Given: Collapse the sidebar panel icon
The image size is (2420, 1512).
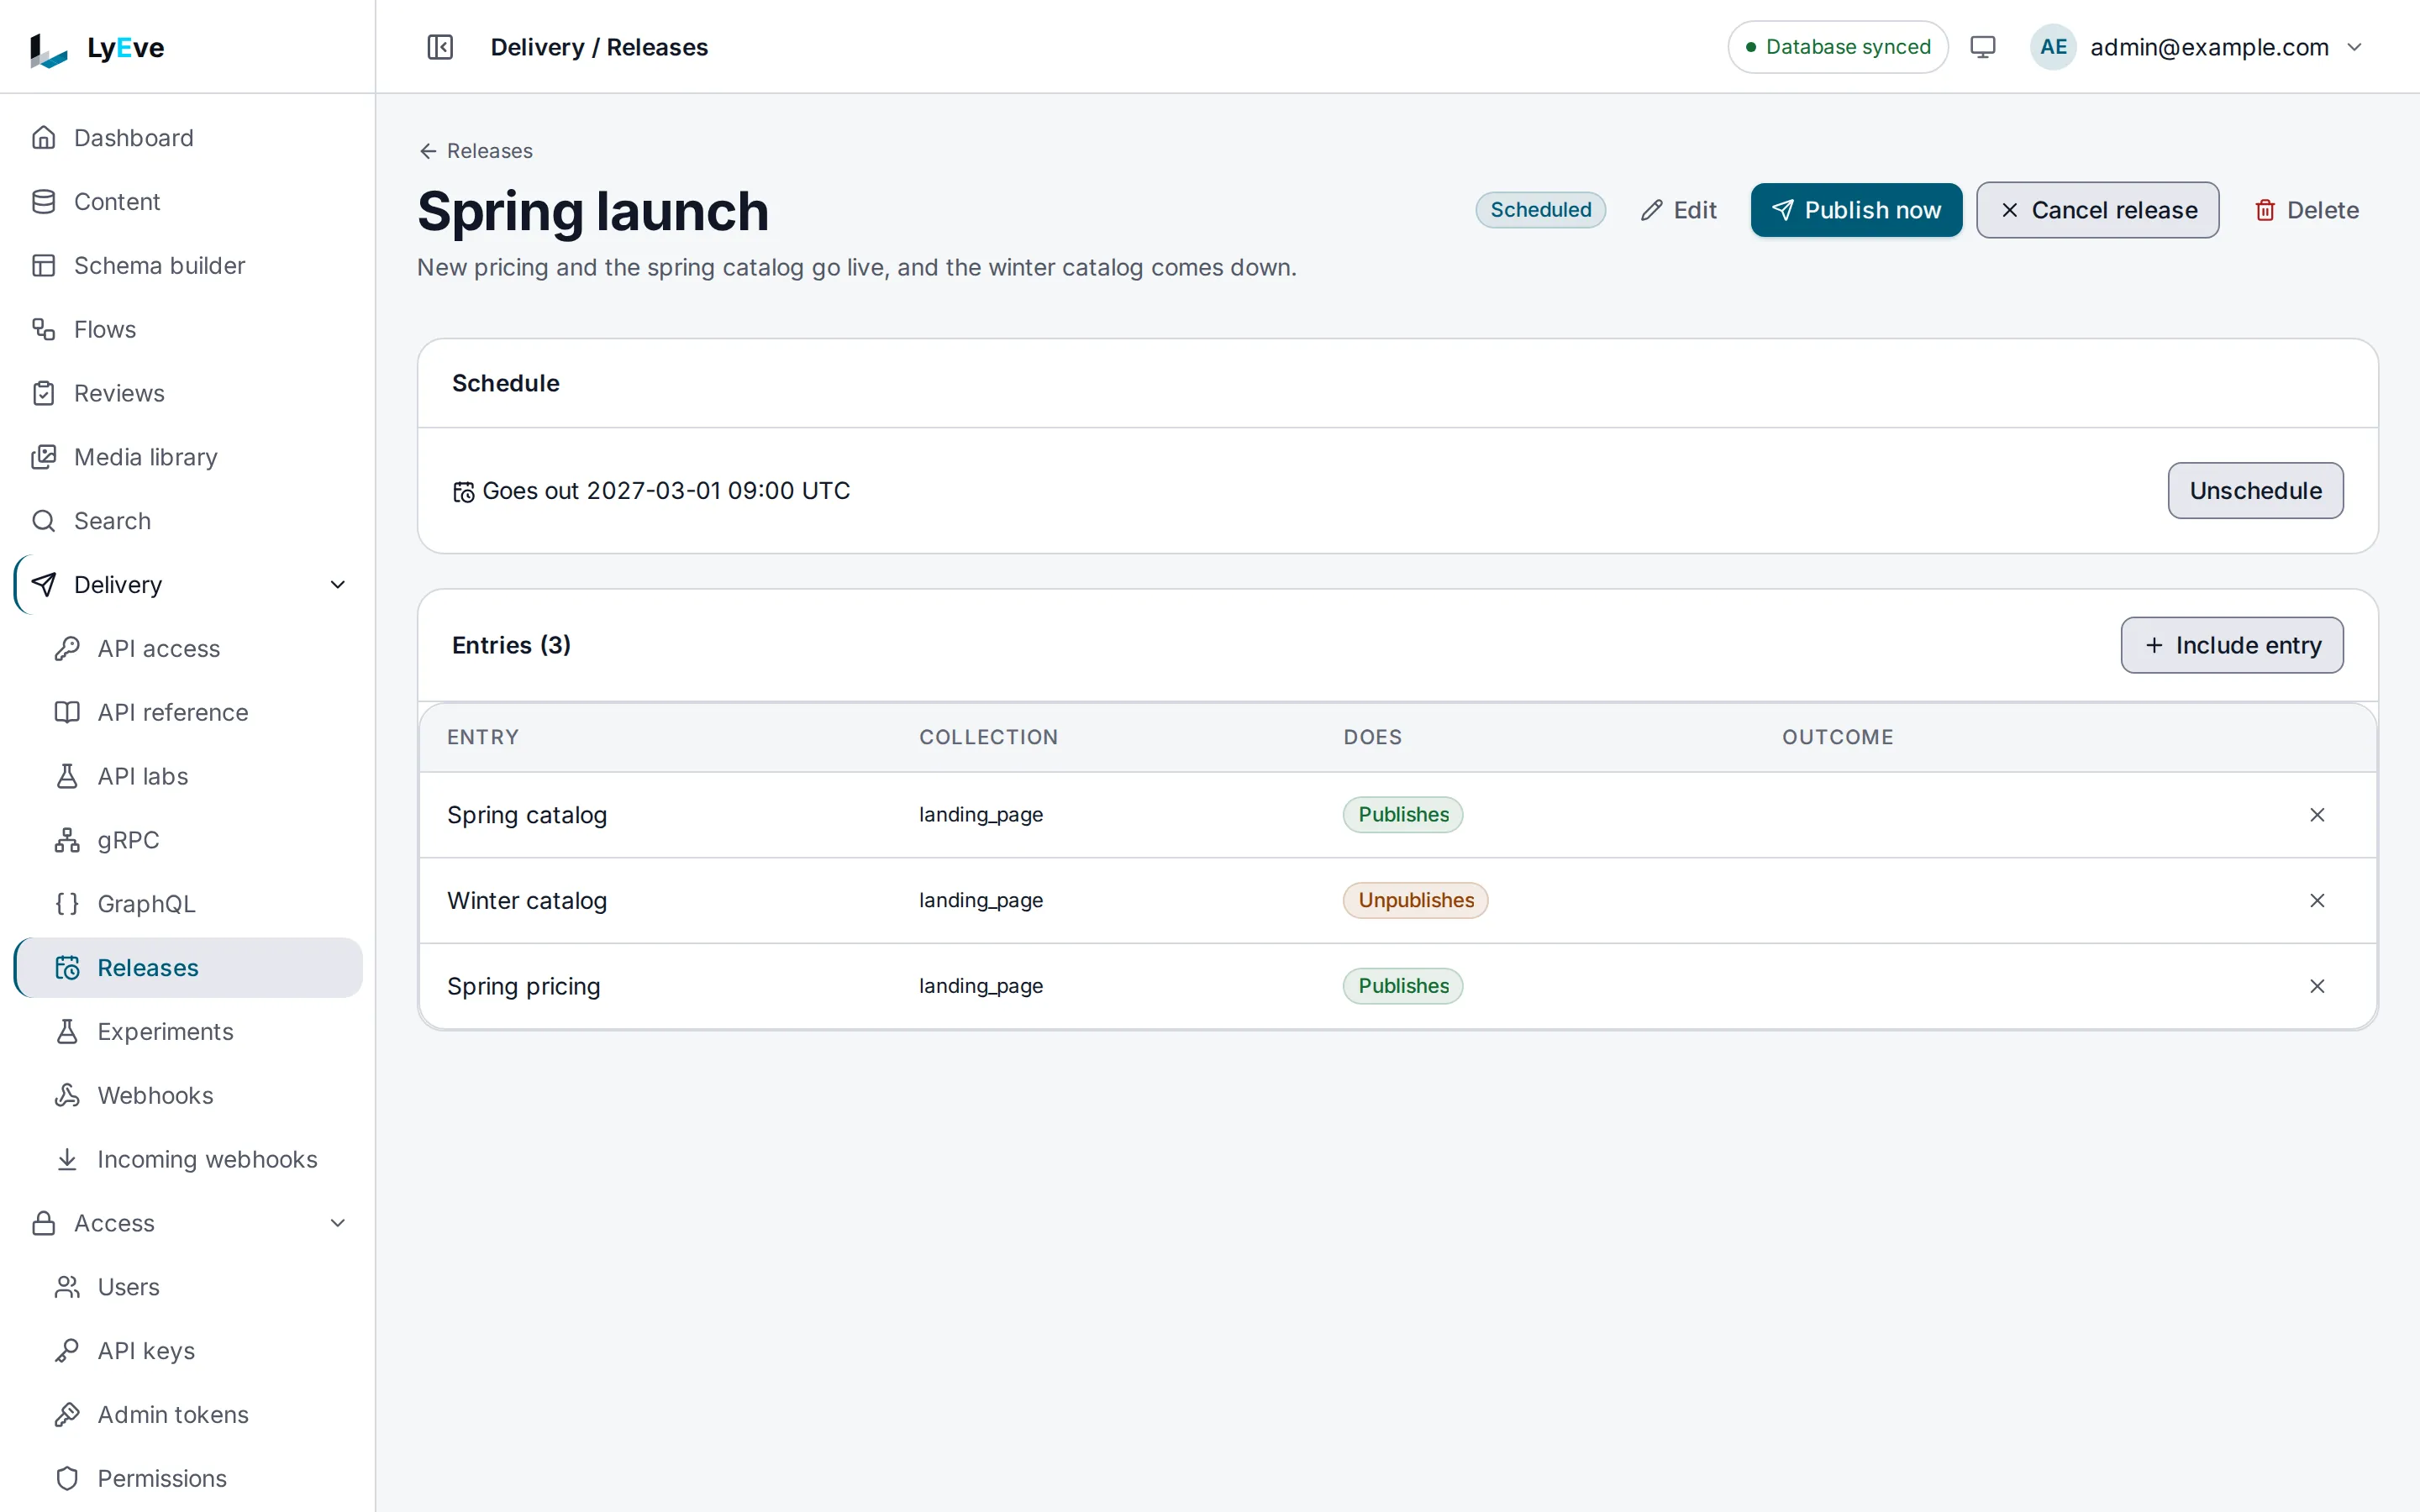Looking at the screenshot, I should click(x=440, y=47).
